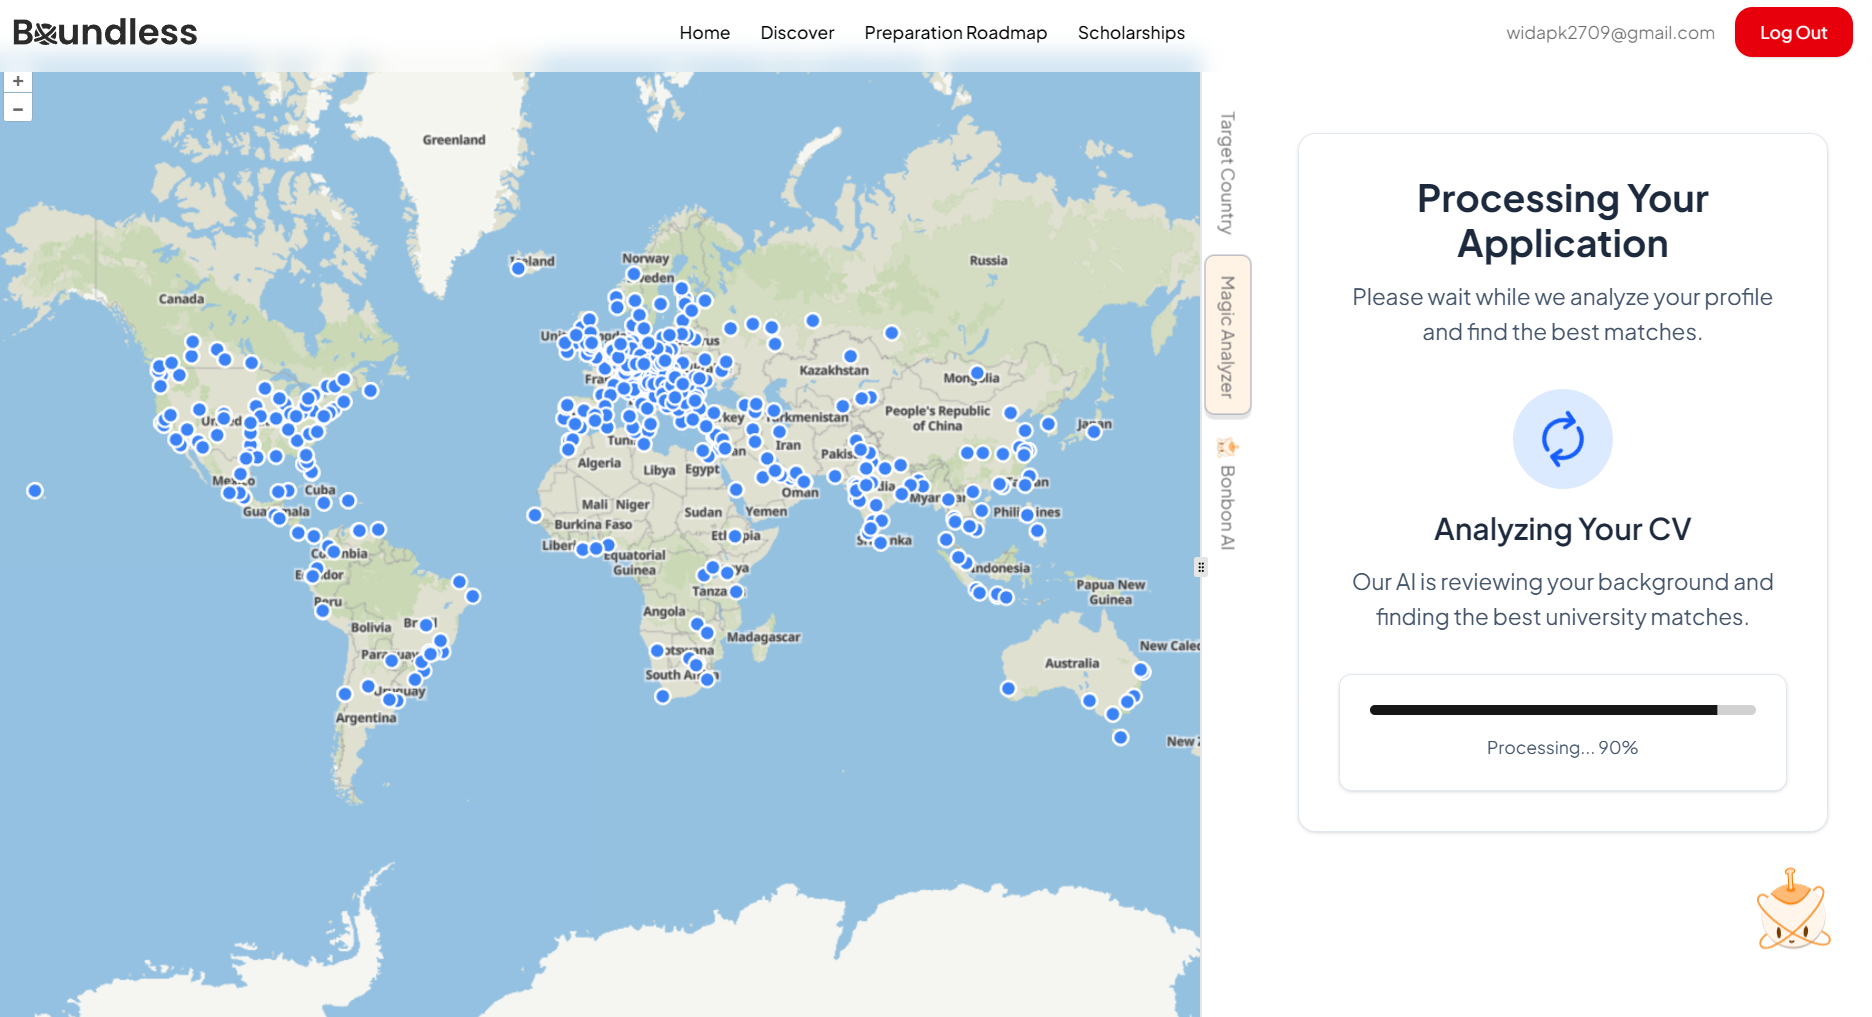Click the panel resize handle beside the map

click(1201, 567)
